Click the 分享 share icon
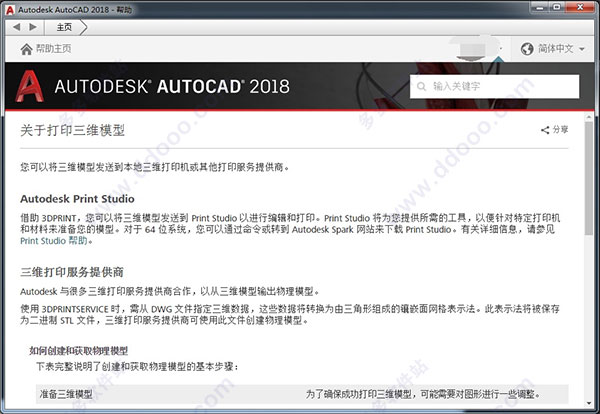Image resolution: width=600 pixels, height=414 pixels. [x=545, y=130]
